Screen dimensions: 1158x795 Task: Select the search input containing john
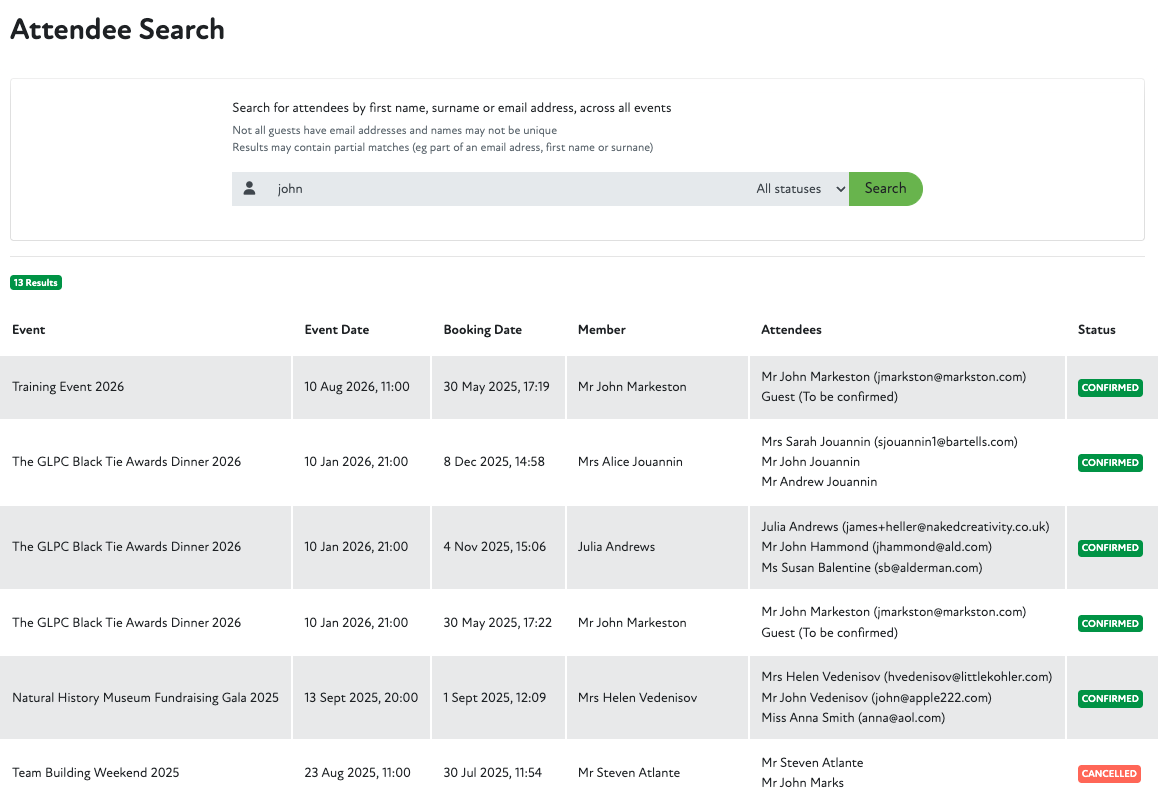[450, 188]
